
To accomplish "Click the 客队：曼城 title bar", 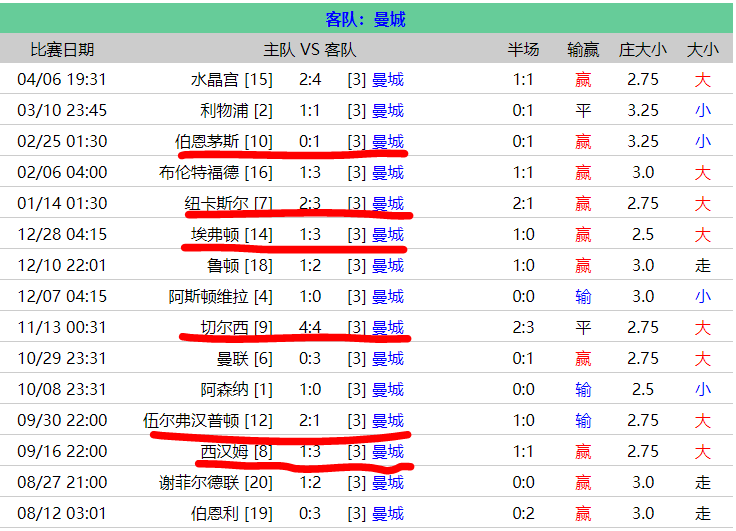I will coord(366,19).
